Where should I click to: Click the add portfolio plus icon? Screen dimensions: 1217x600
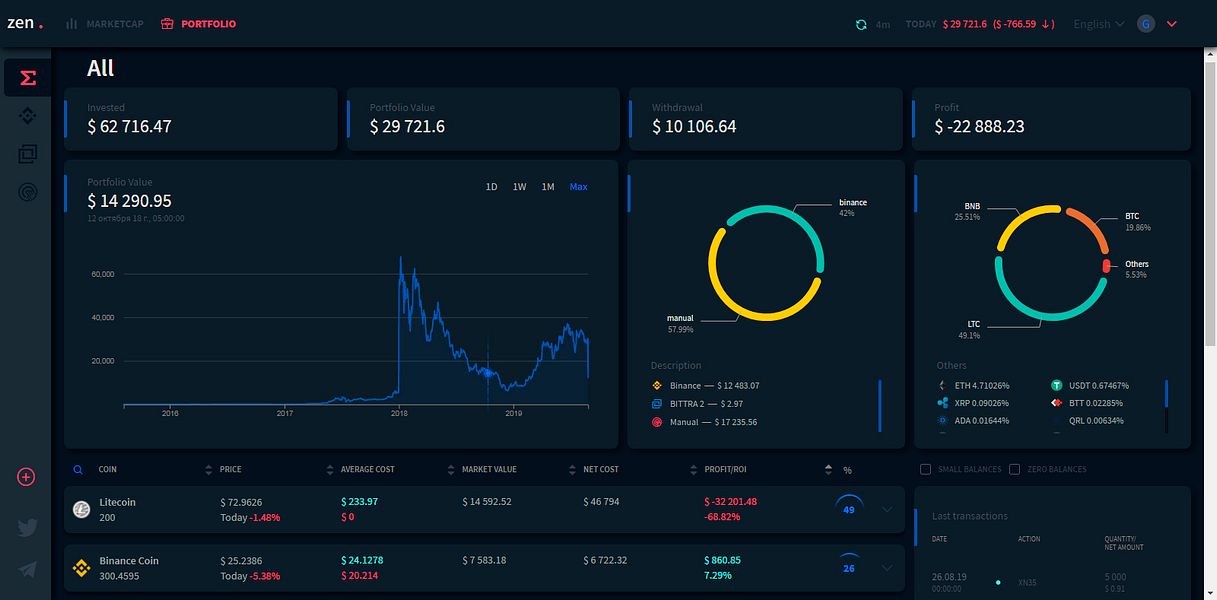[27, 477]
